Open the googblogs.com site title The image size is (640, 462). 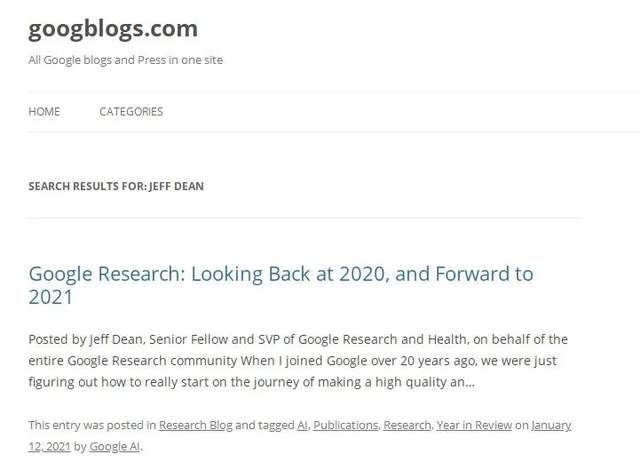(x=113, y=29)
